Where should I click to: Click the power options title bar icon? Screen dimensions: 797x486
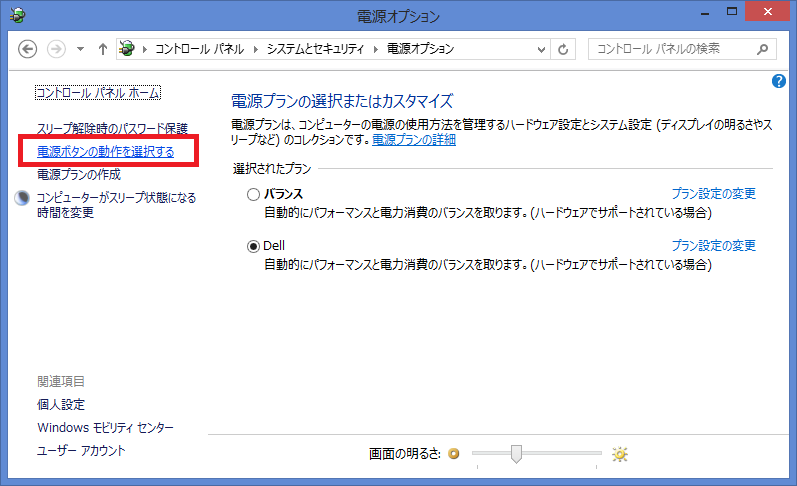pyautogui.click(x=17, y=15)
